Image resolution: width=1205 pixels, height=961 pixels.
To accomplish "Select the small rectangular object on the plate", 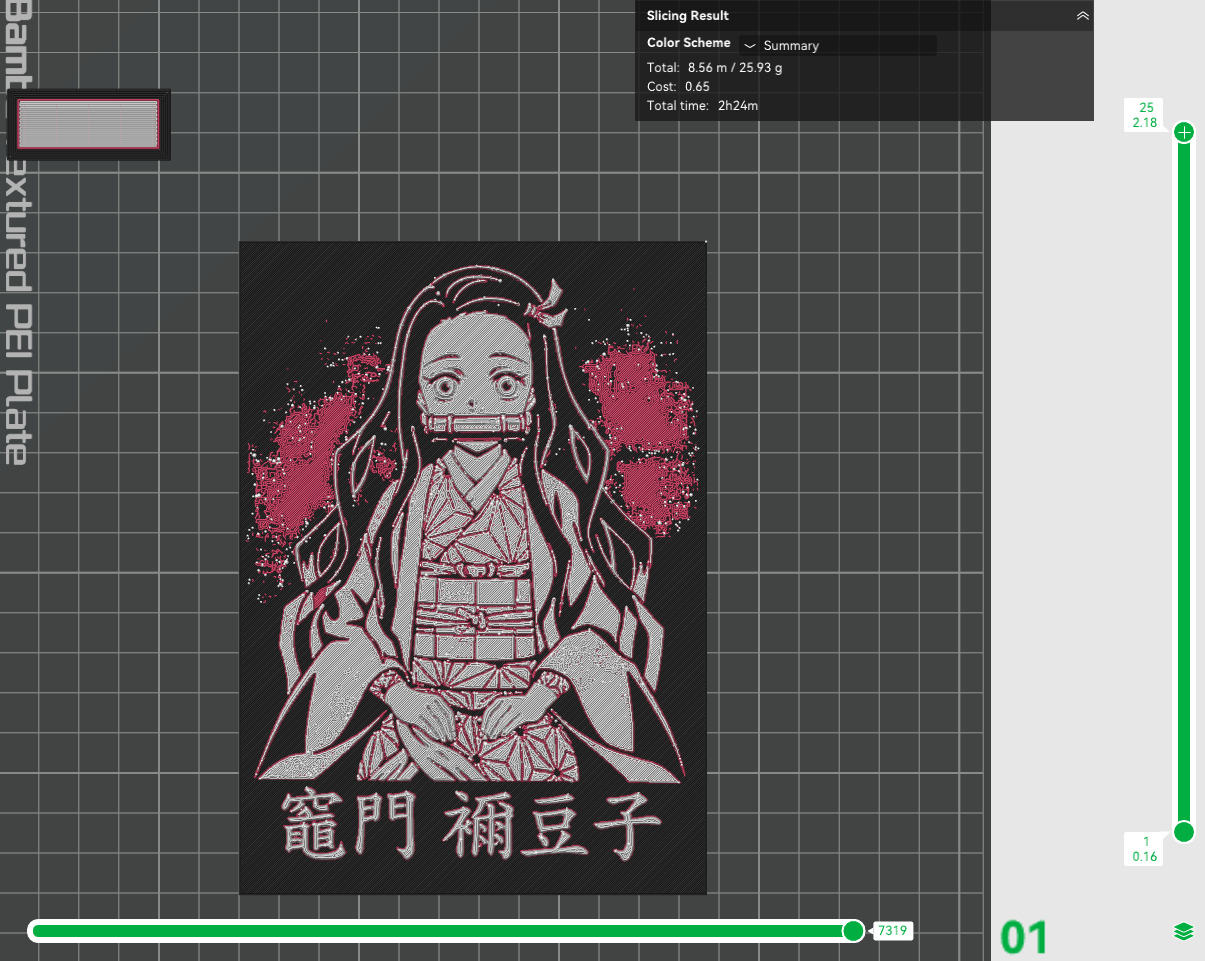I will pos(88,124).
